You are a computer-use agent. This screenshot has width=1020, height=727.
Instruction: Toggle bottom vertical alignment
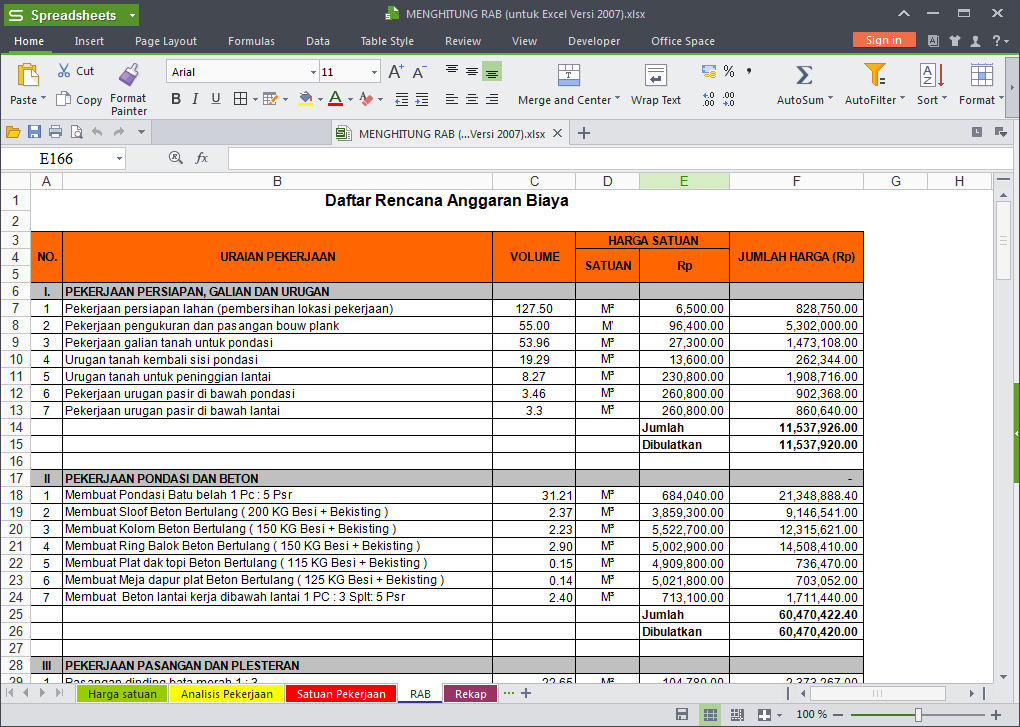[x=492, y=72]
